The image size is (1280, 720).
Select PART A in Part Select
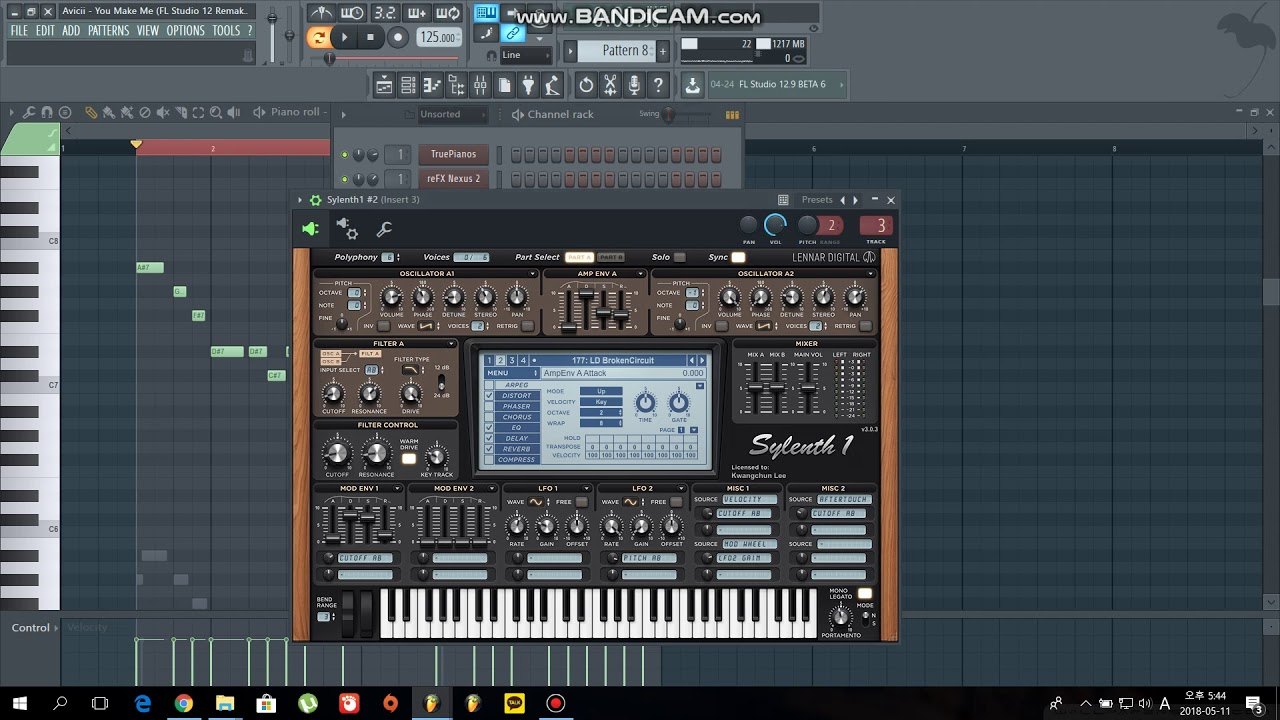tap(579, 257)
